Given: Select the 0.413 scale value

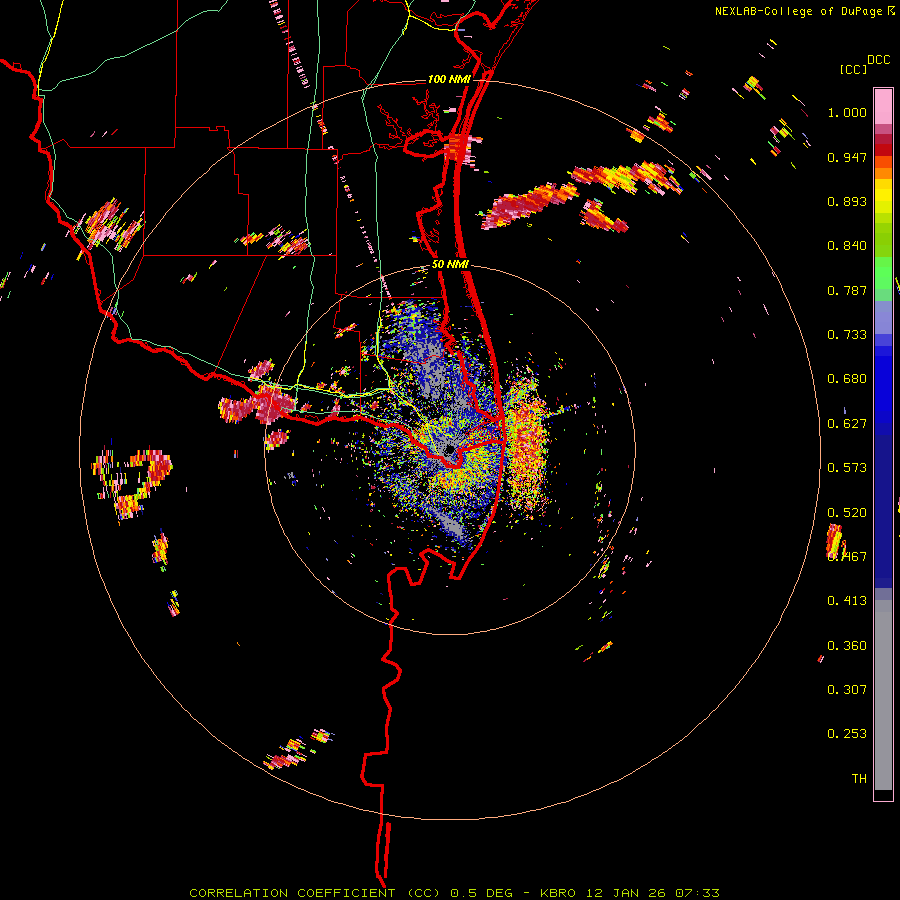Looking at the screenshot, I should pos(847,601).
